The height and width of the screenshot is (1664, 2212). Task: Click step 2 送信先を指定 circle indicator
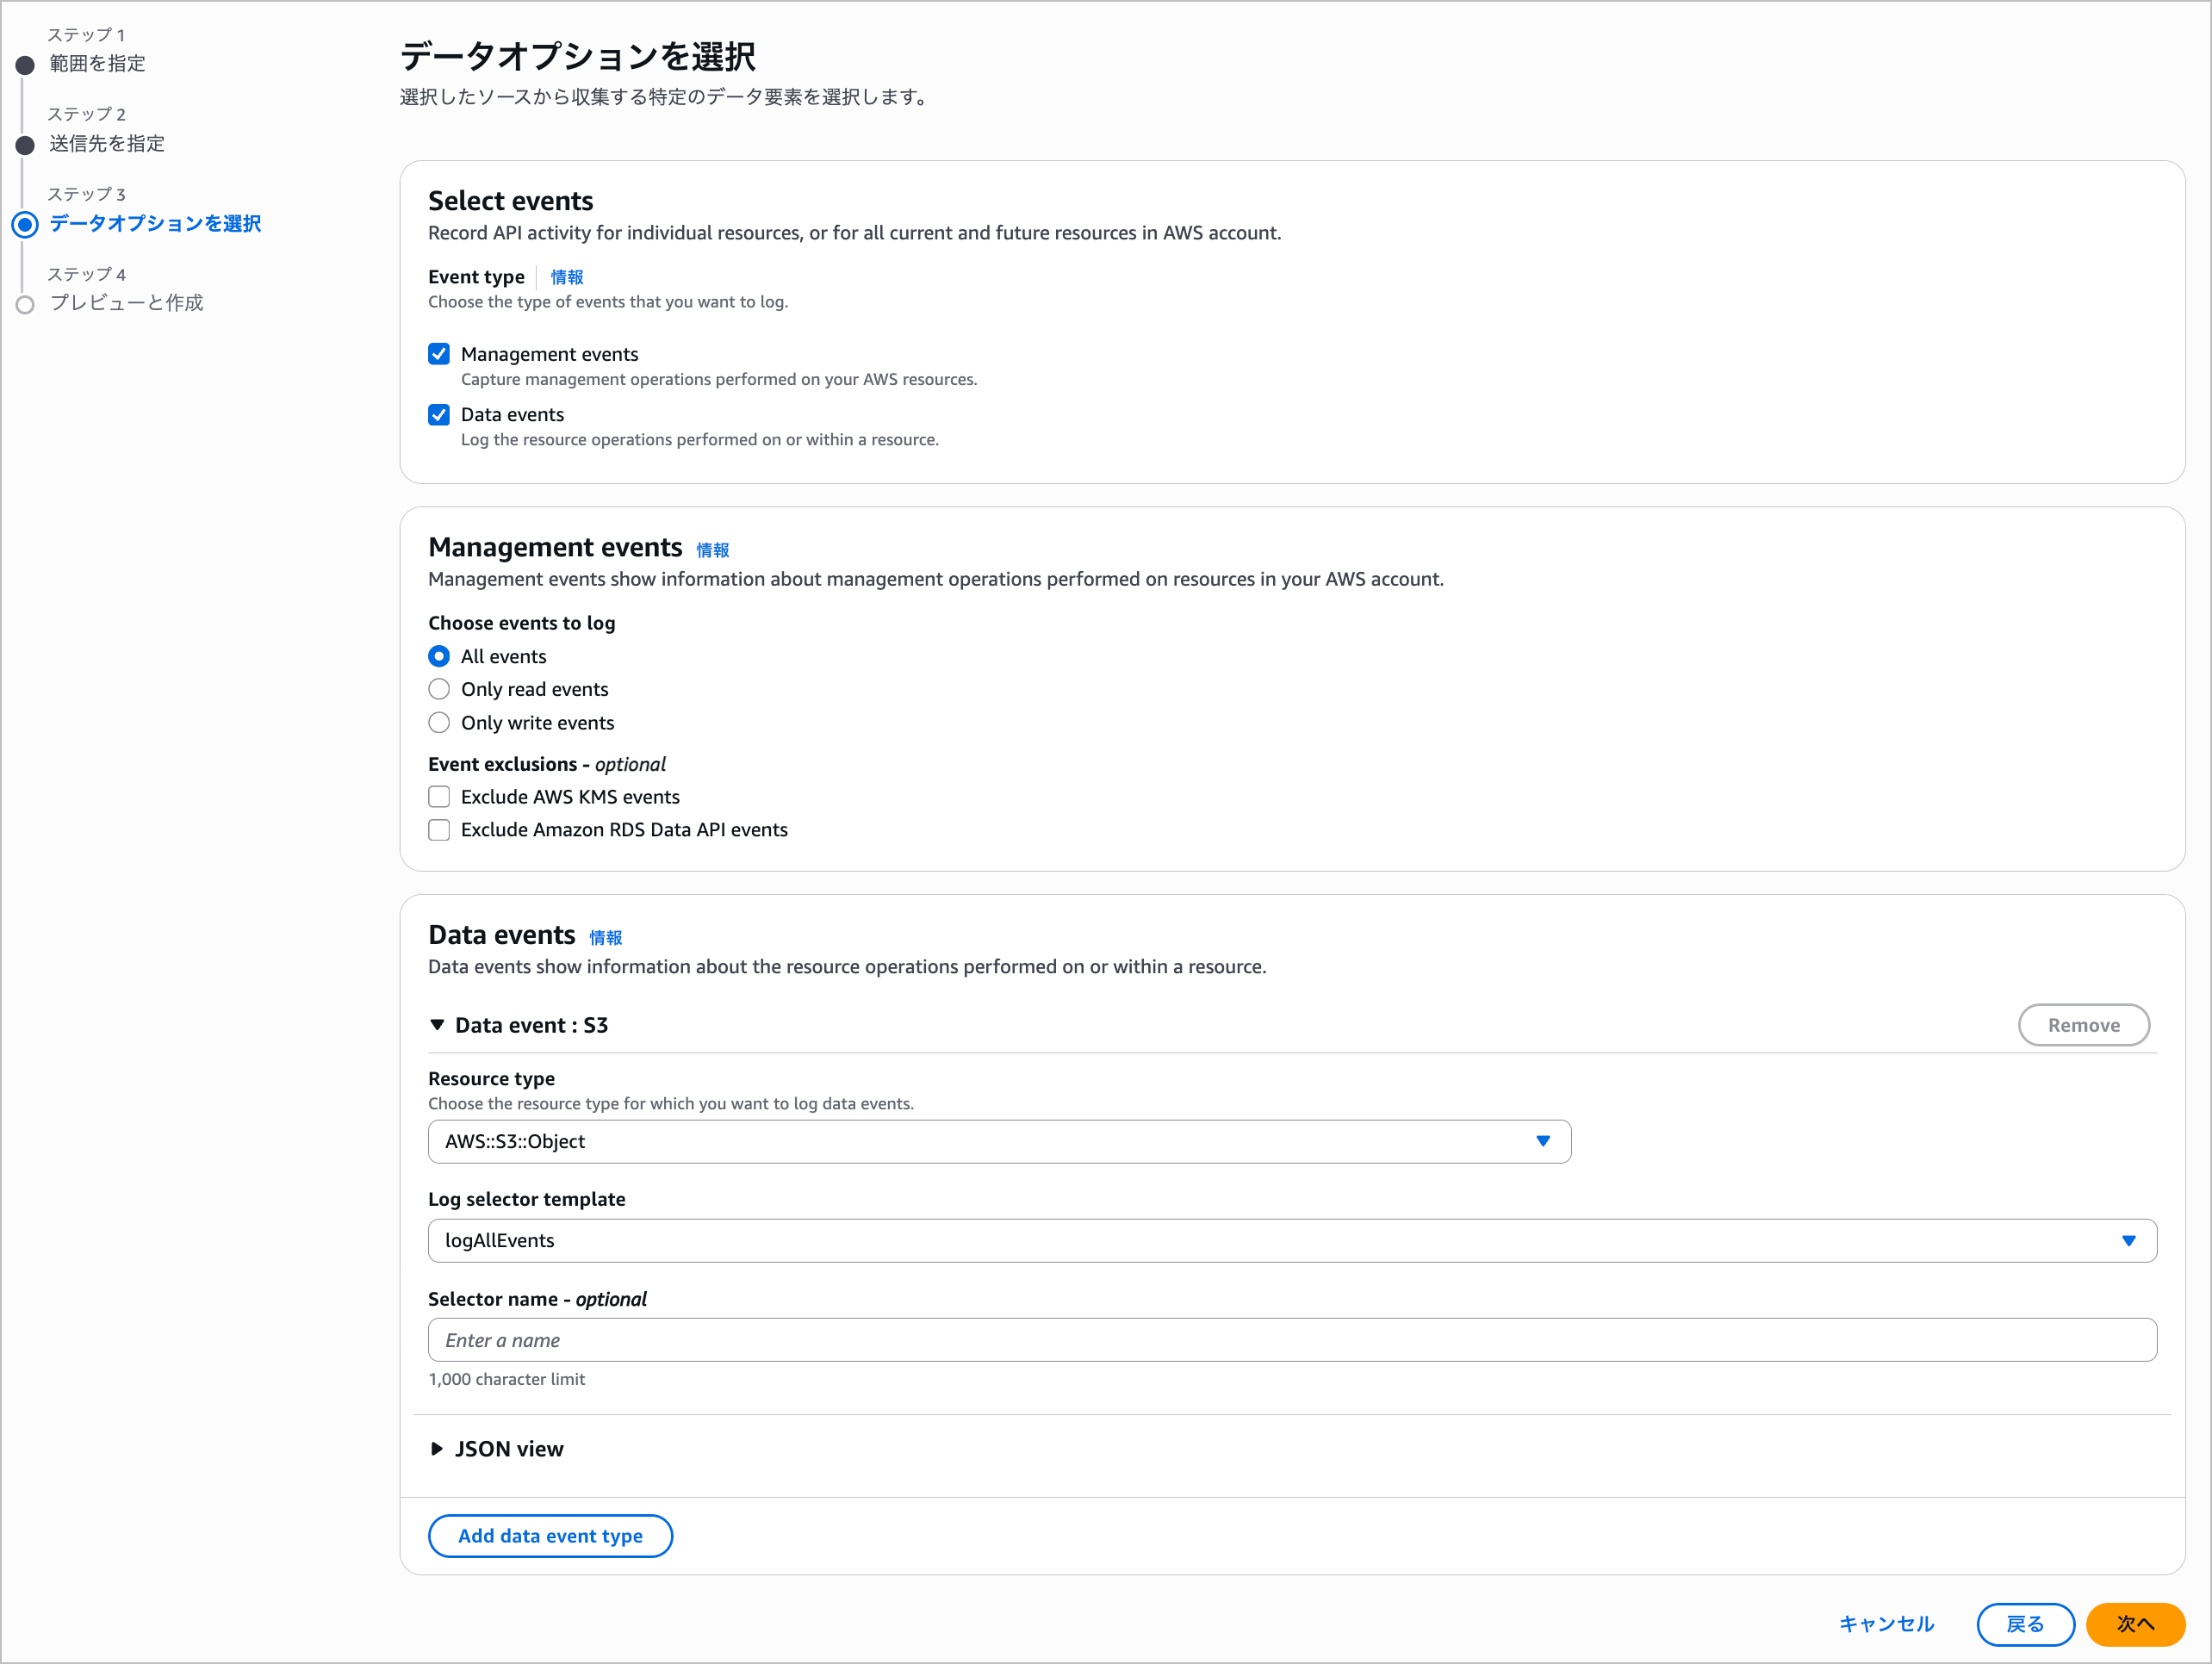pyautogui.click(x=26, y=145)
